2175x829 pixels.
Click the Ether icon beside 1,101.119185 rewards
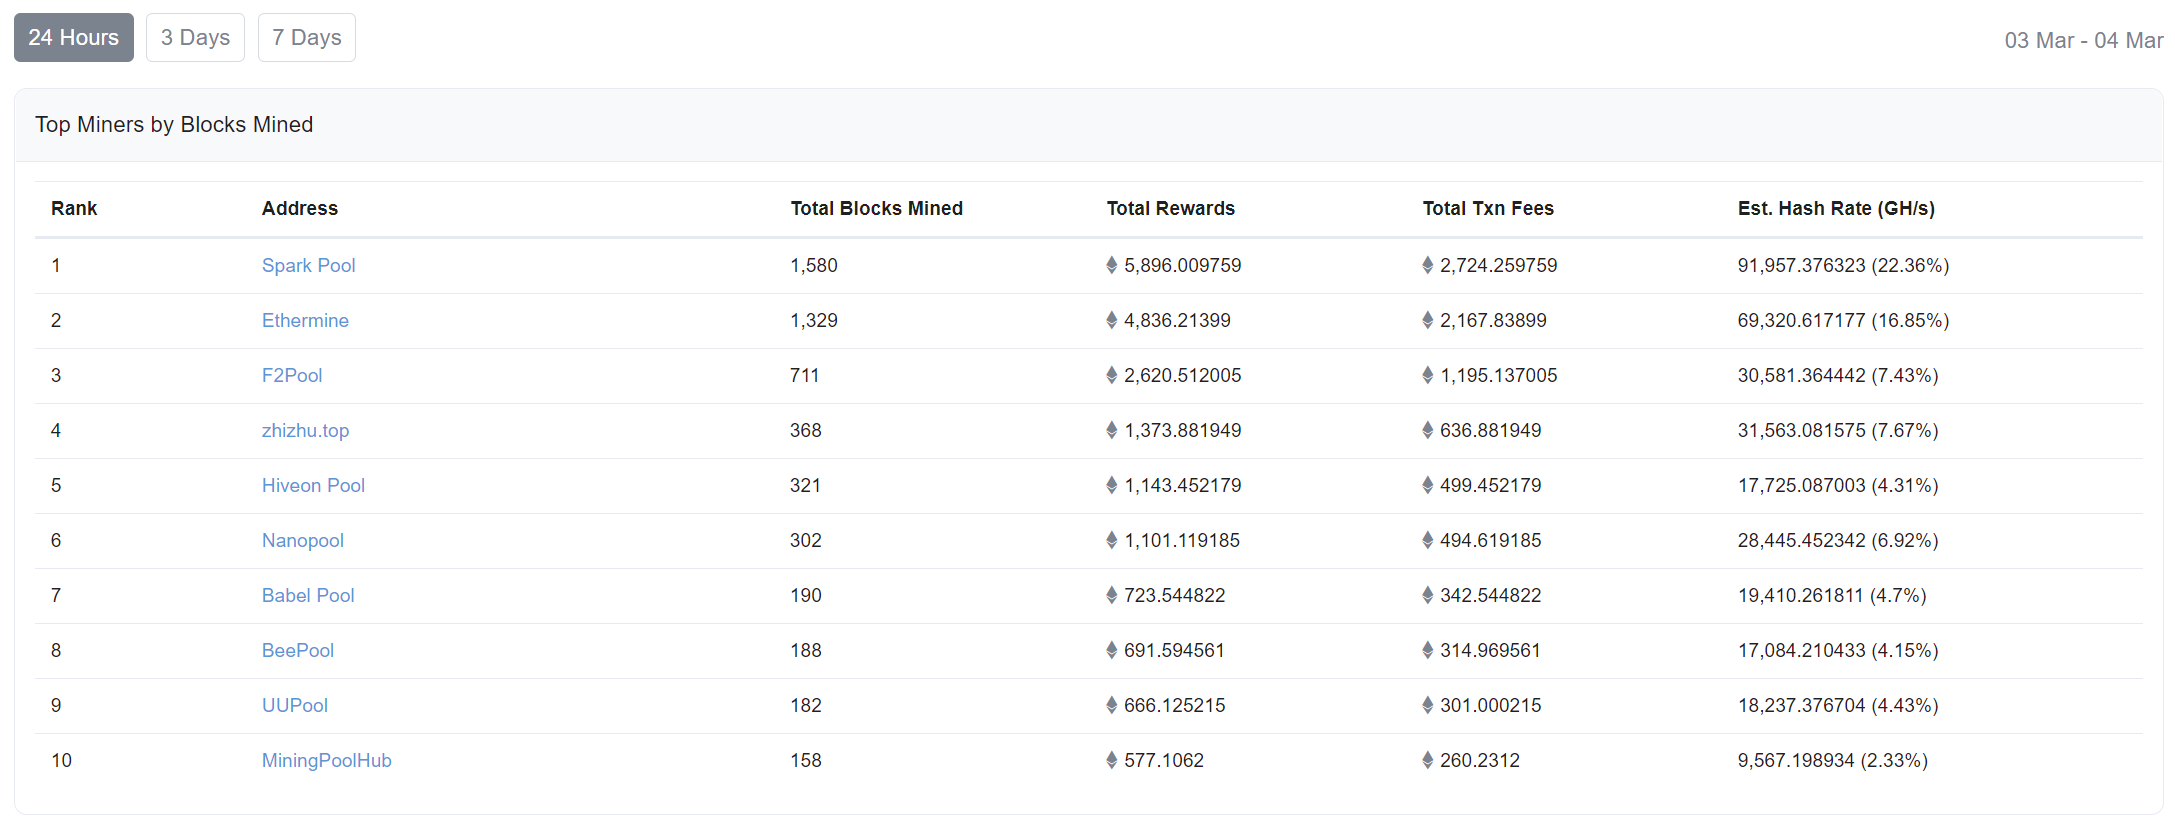click(1112, 540)
